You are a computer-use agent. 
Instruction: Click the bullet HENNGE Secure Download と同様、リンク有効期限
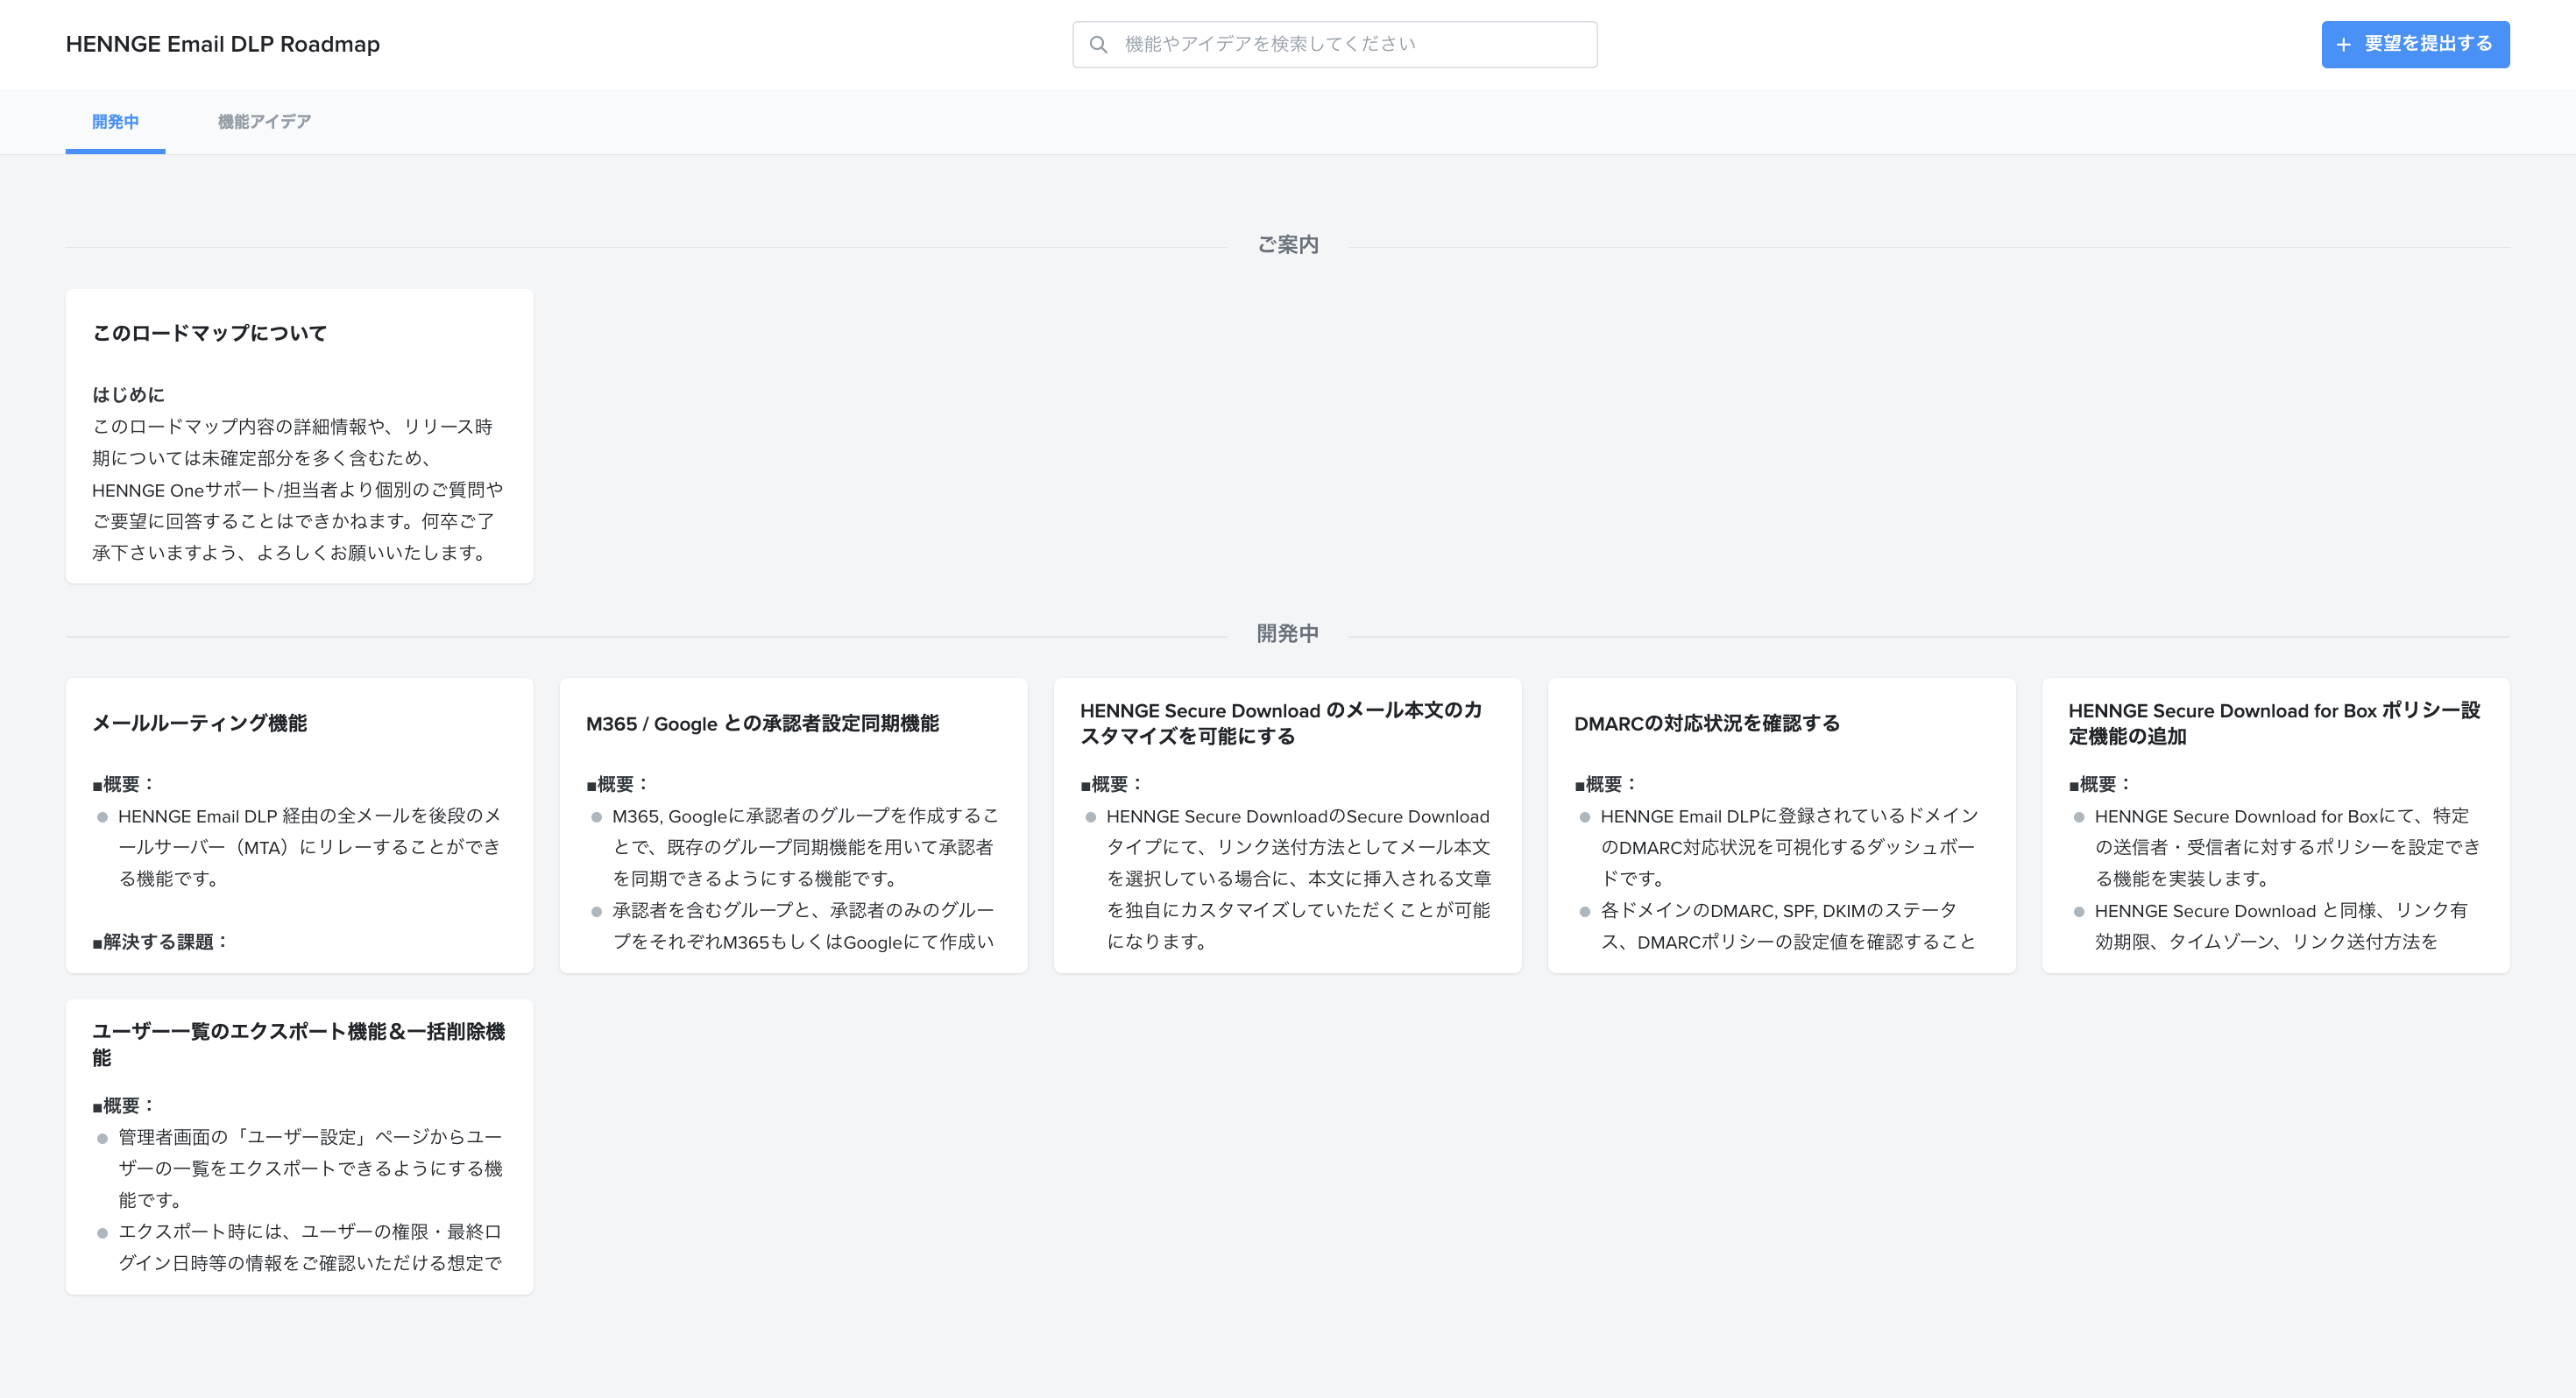[2280, 926]
